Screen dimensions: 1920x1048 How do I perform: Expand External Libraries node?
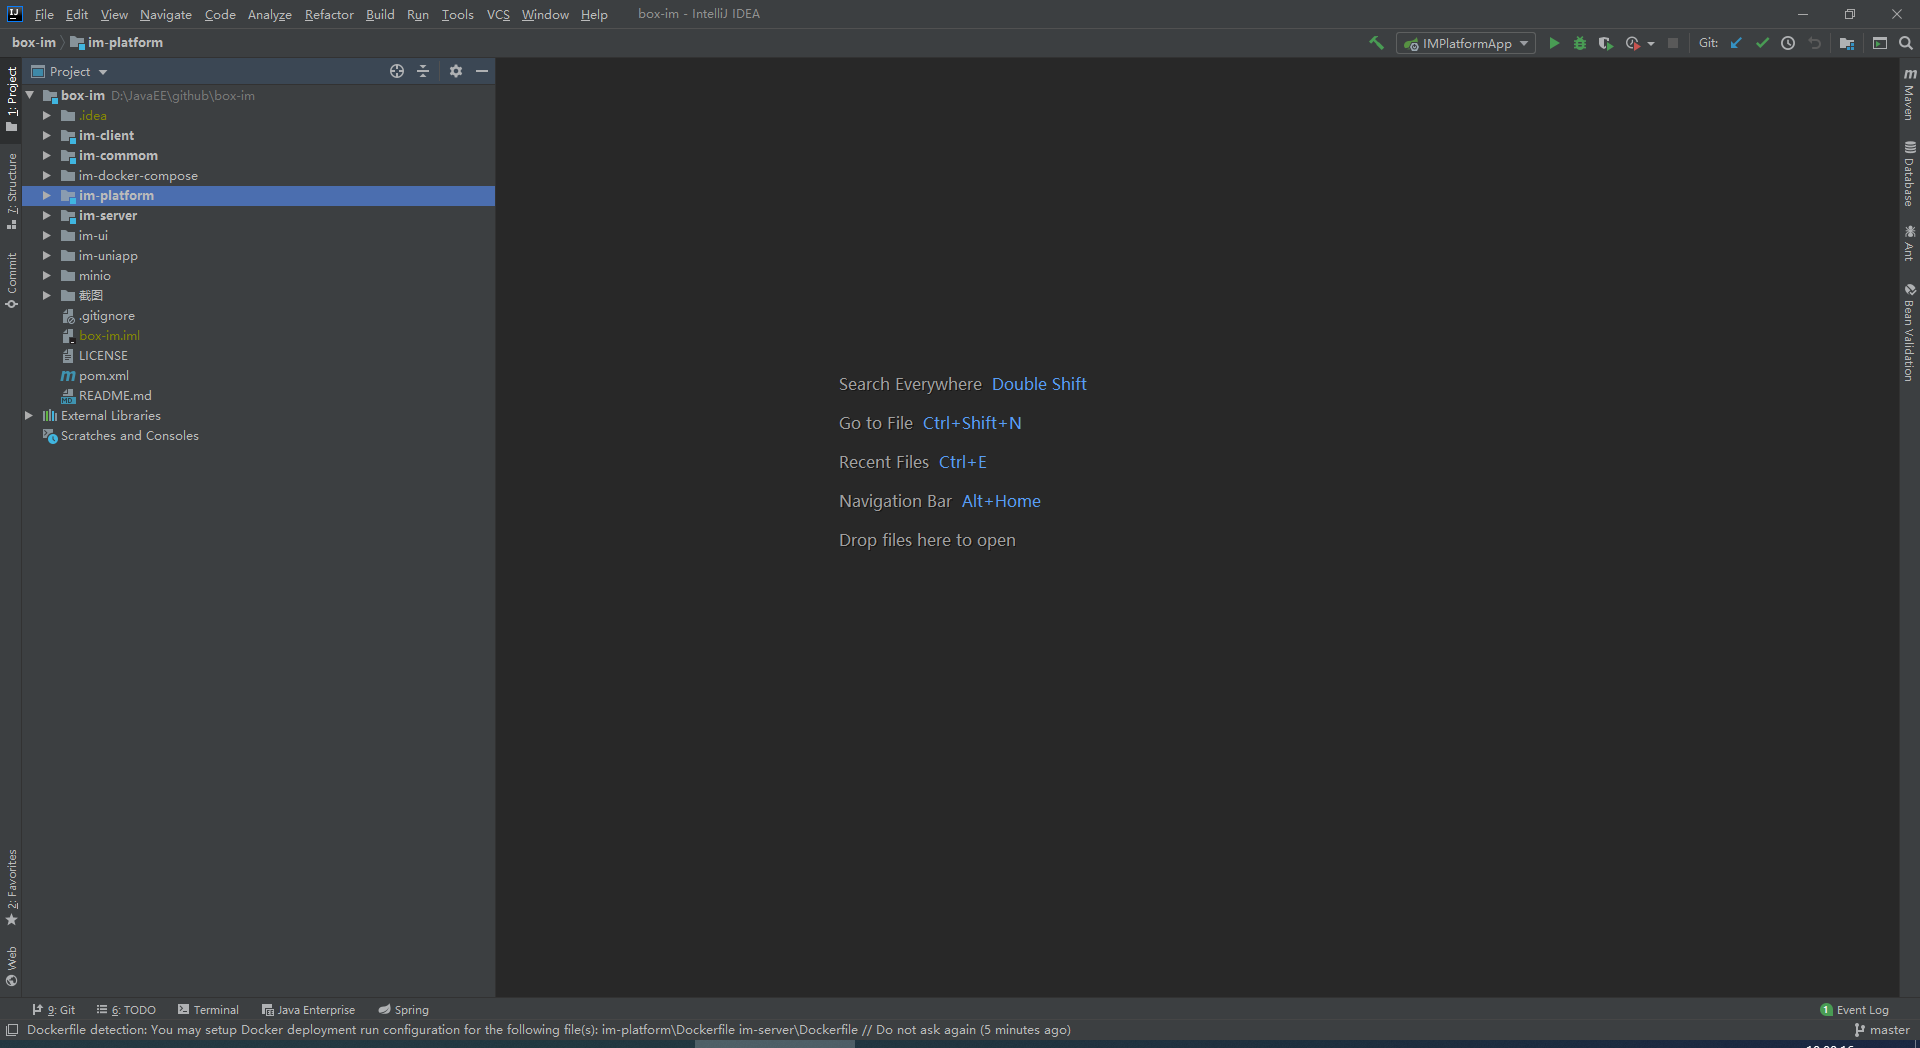pos(29,415)
